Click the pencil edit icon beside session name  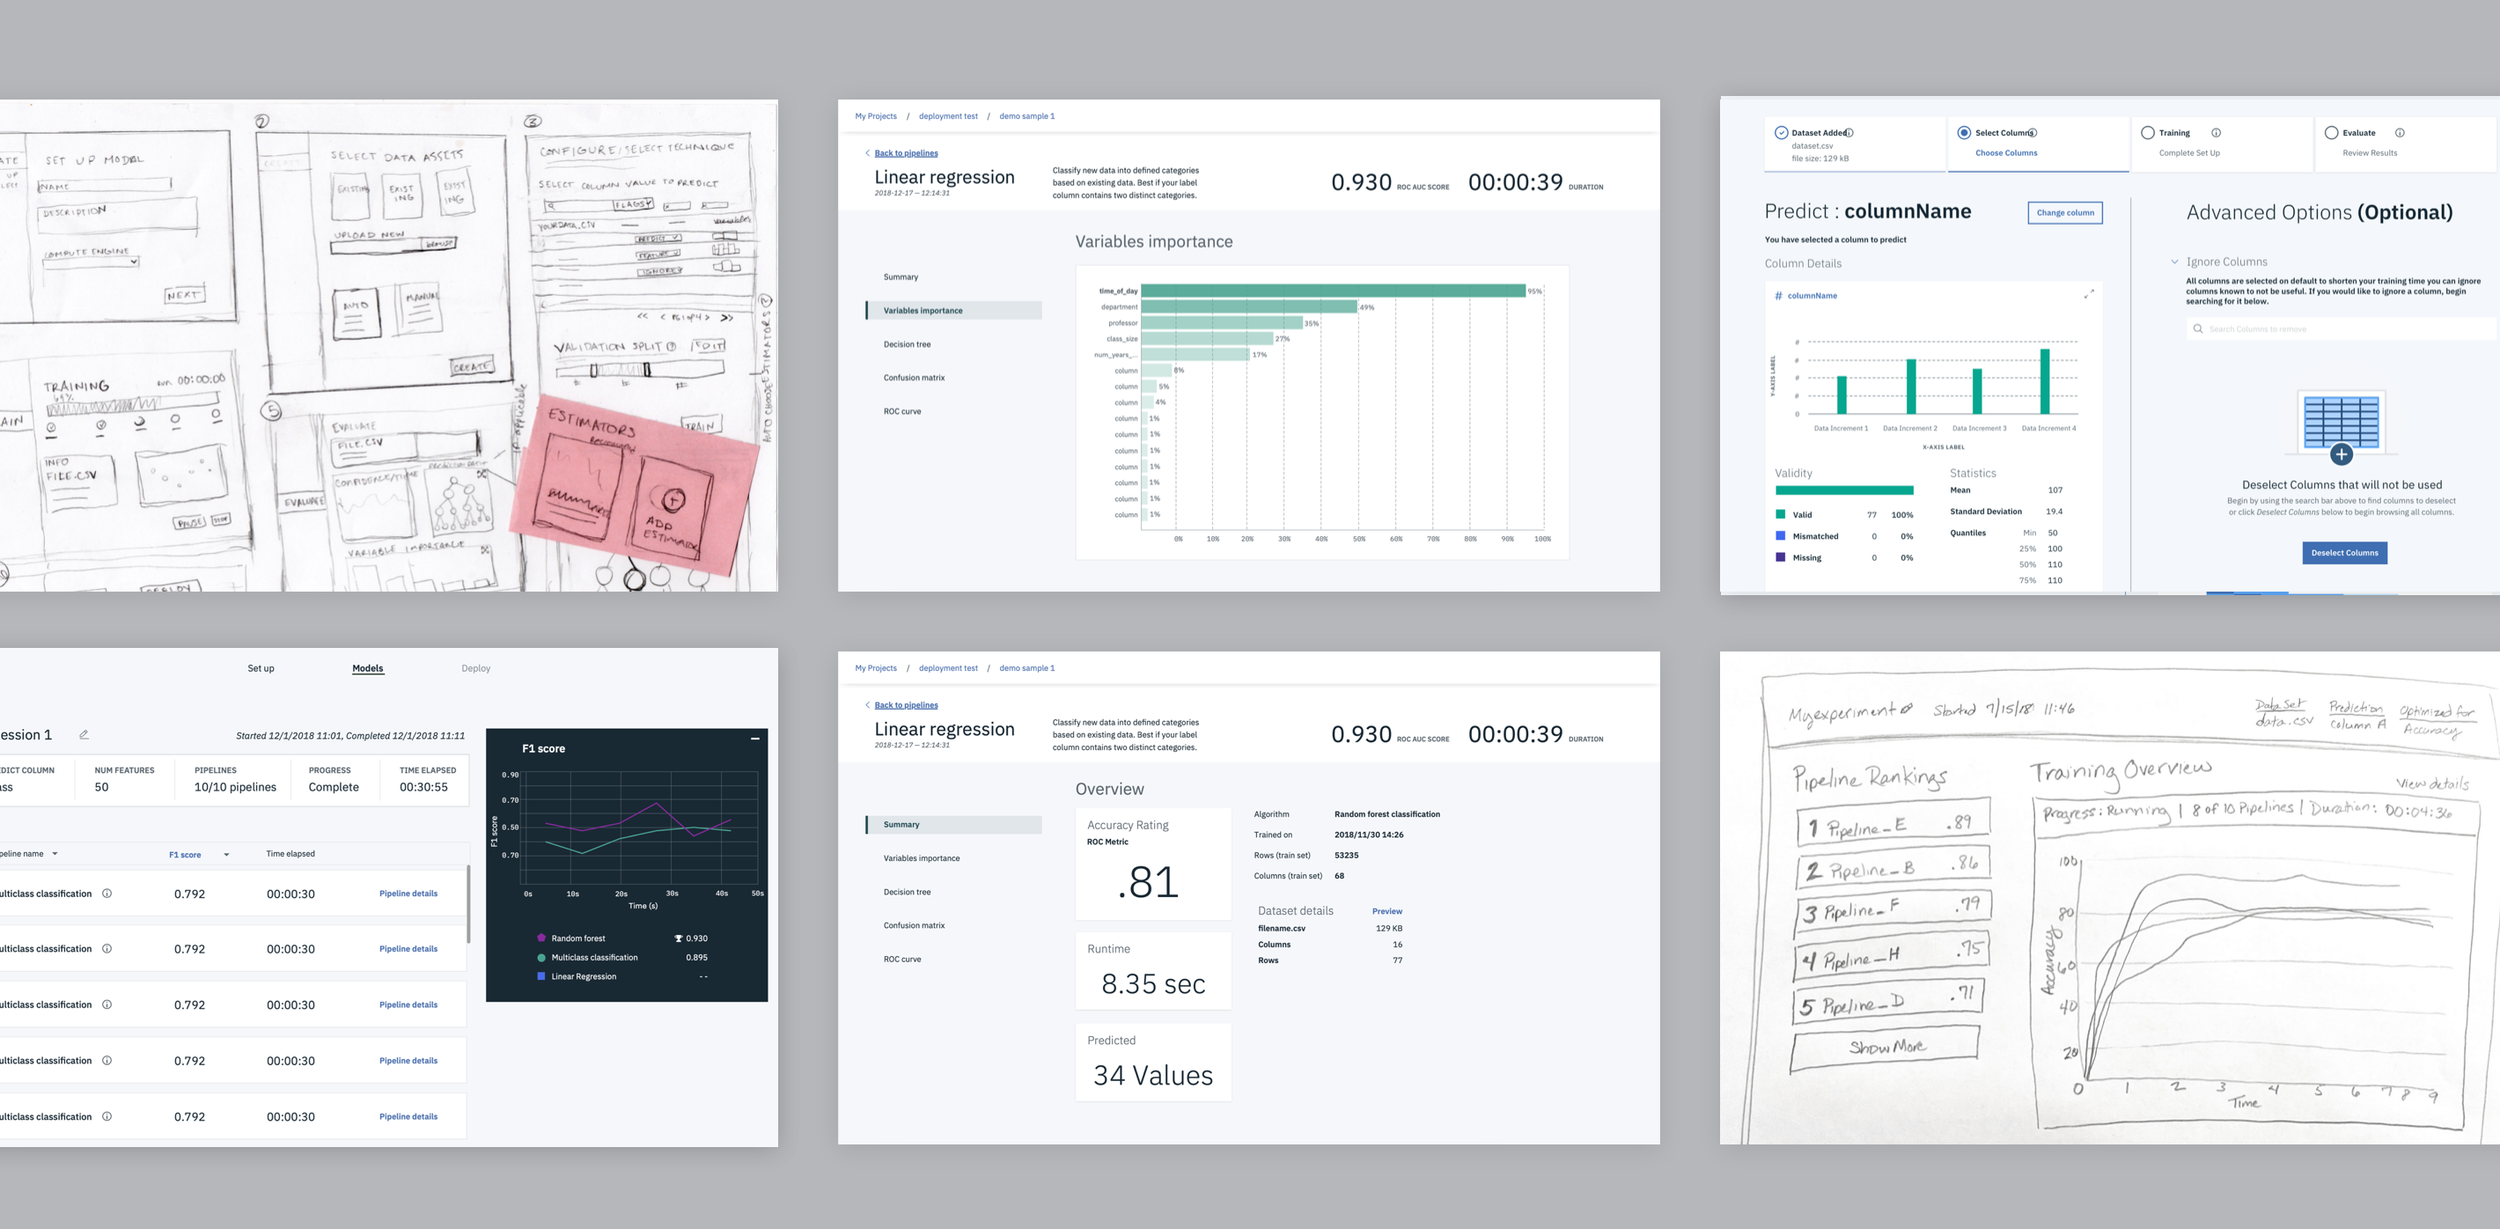coord(84,735)
